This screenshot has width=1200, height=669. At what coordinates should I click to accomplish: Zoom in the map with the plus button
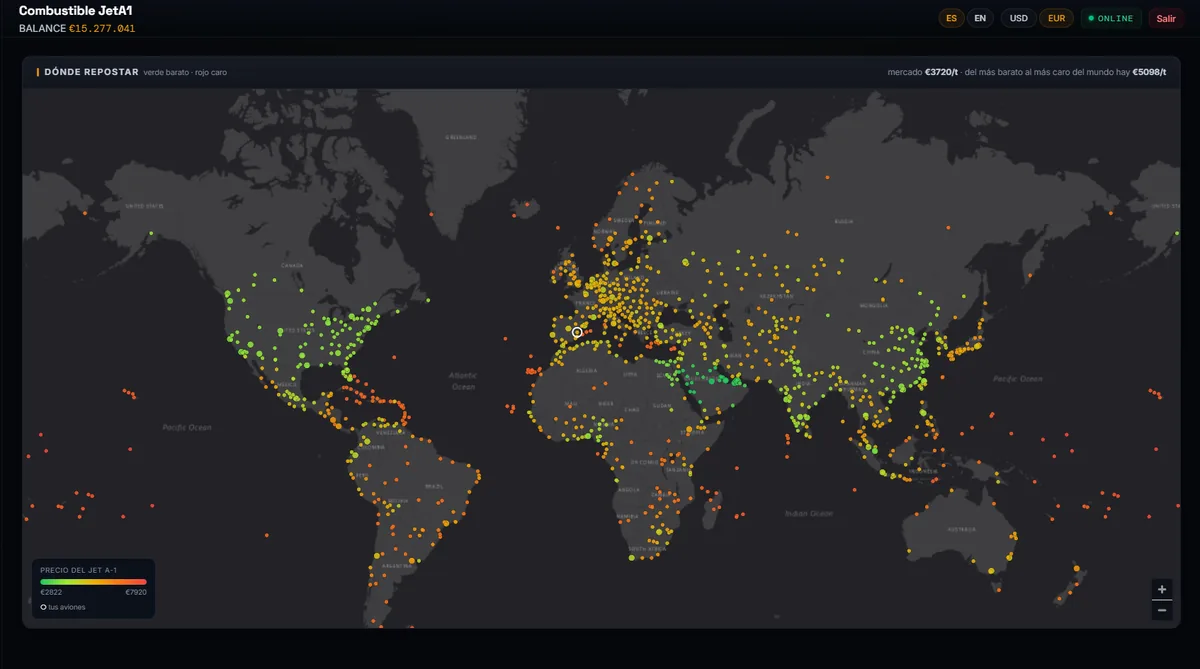[1161, 589]
